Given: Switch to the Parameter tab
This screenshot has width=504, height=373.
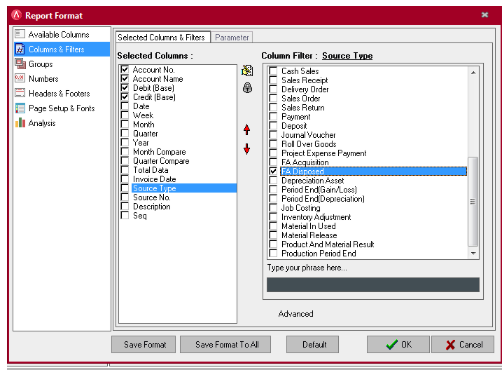Looking at the screenshot, I should pyautogui.click(x=232, y=37).
